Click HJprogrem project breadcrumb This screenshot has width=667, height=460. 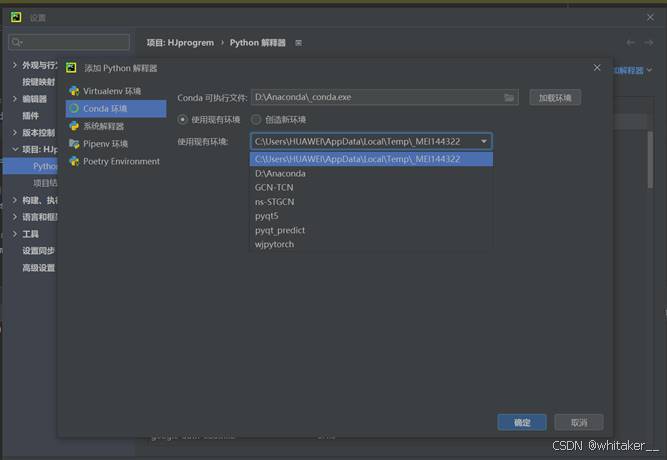point(180,43)
